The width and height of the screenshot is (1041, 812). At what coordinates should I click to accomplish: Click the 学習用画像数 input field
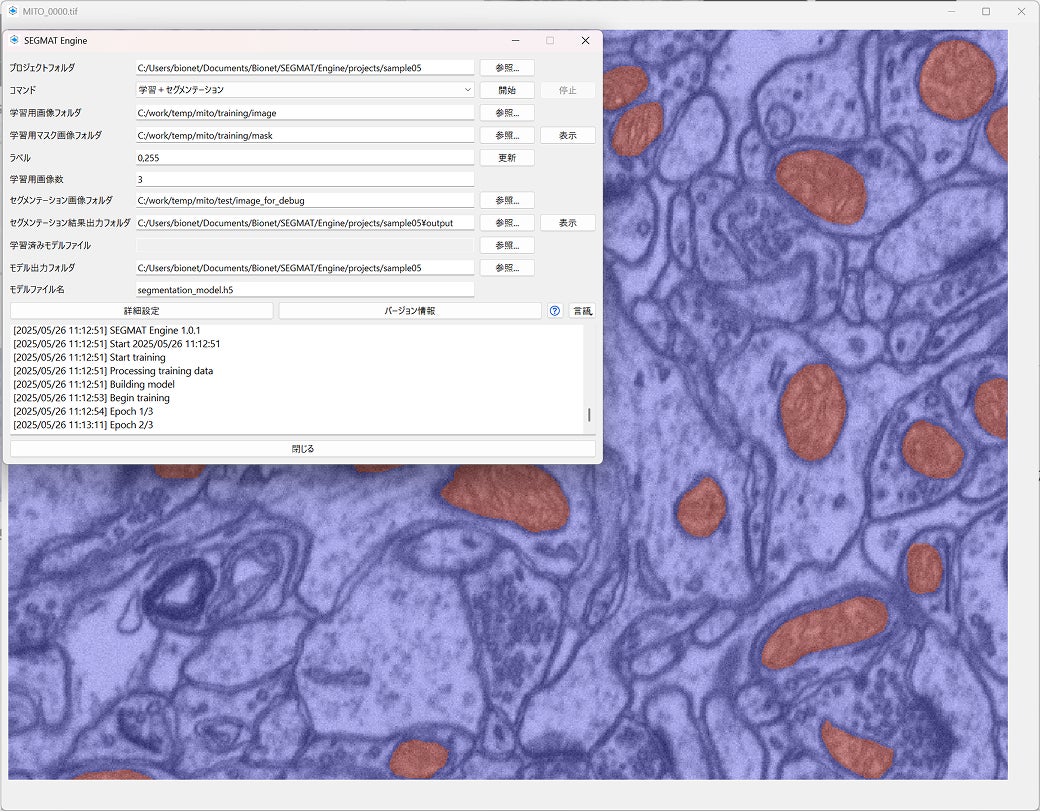(x=305, y=179)
